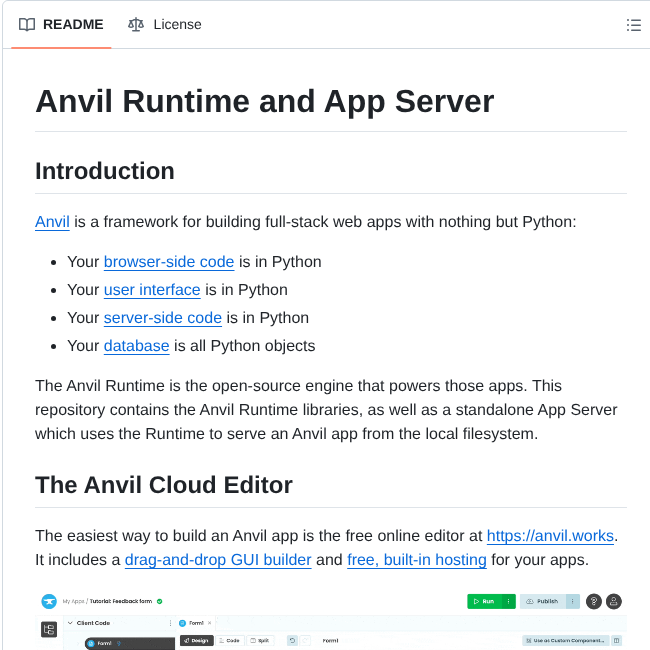Viewport: 650px width, 650px height.
Task: Click The Anvil Cloud Editor heading
Action: [164, 485]
